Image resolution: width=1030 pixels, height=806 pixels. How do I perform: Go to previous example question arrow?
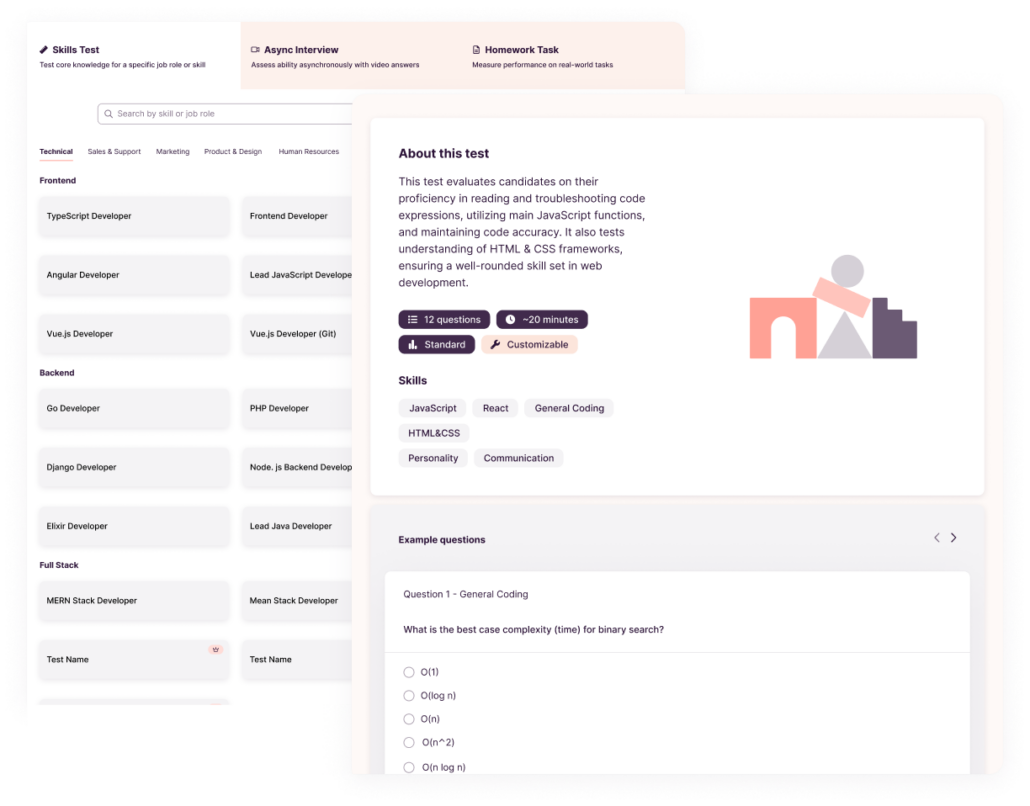click(x=936, y=538)
